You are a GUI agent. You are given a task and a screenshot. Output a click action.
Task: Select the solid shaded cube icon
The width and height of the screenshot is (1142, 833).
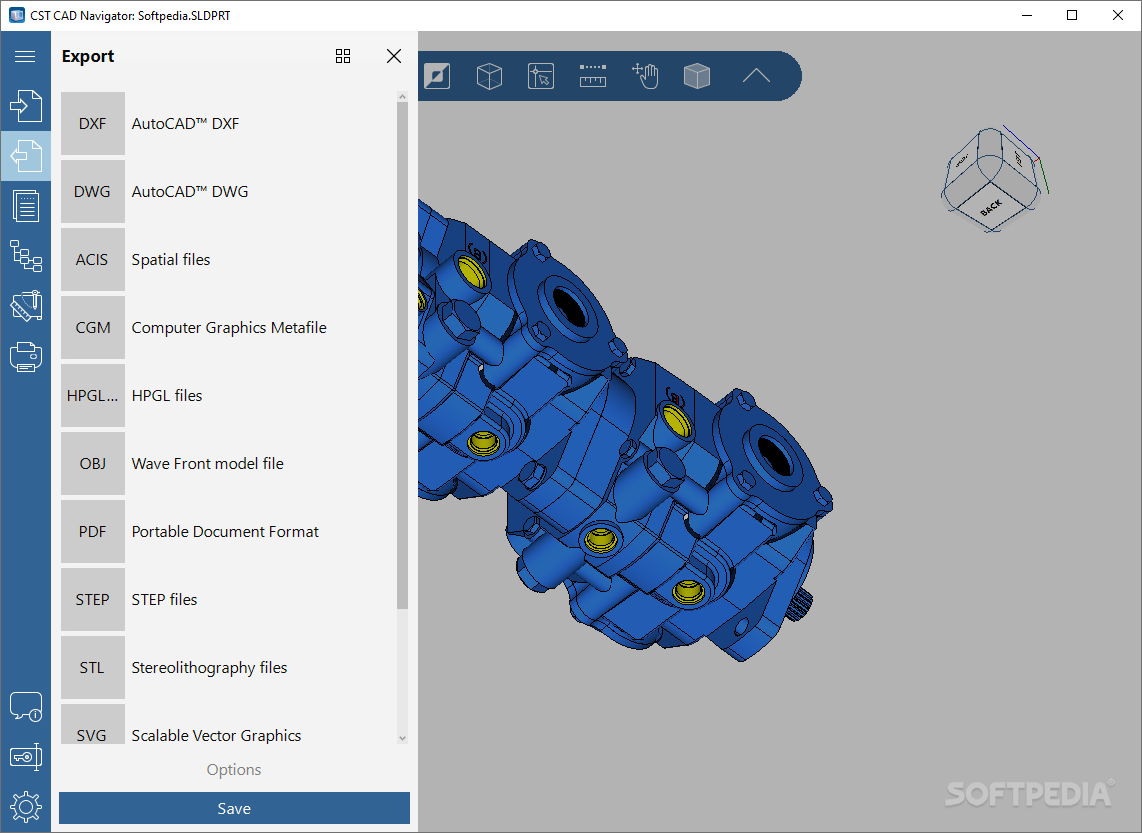tap(697, 76)
